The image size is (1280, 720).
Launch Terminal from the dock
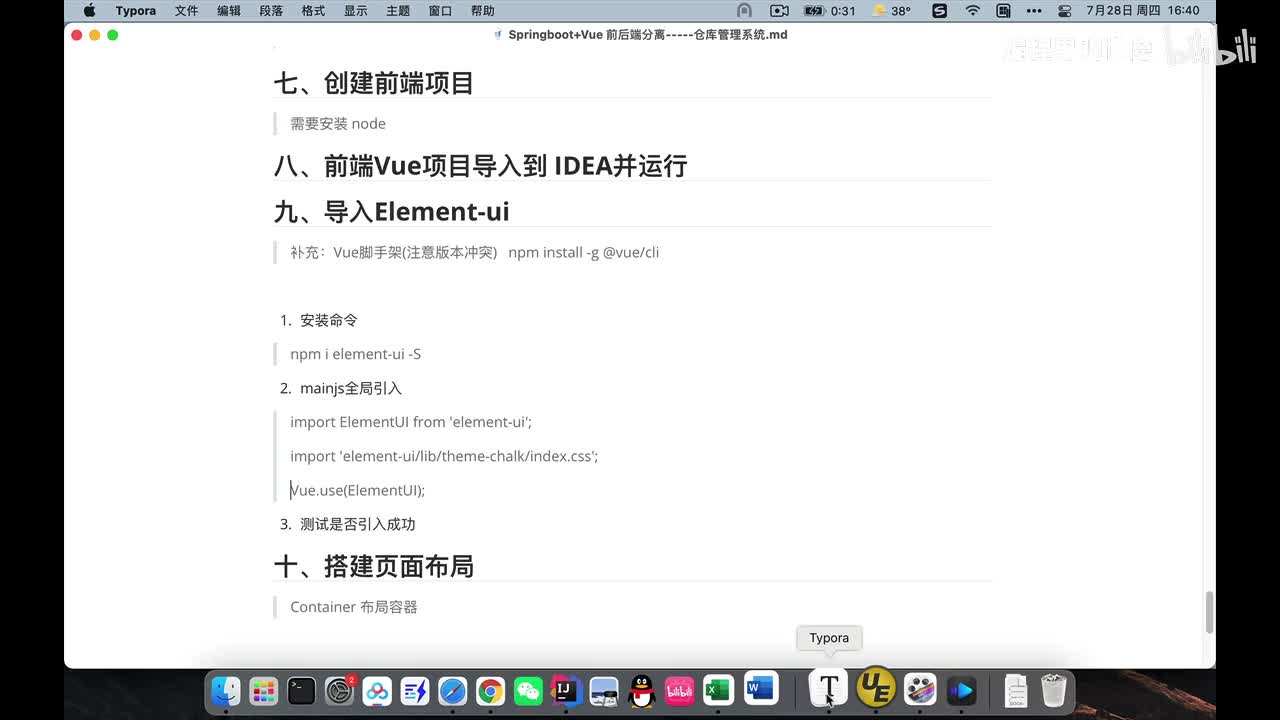(x=301, y=690)
